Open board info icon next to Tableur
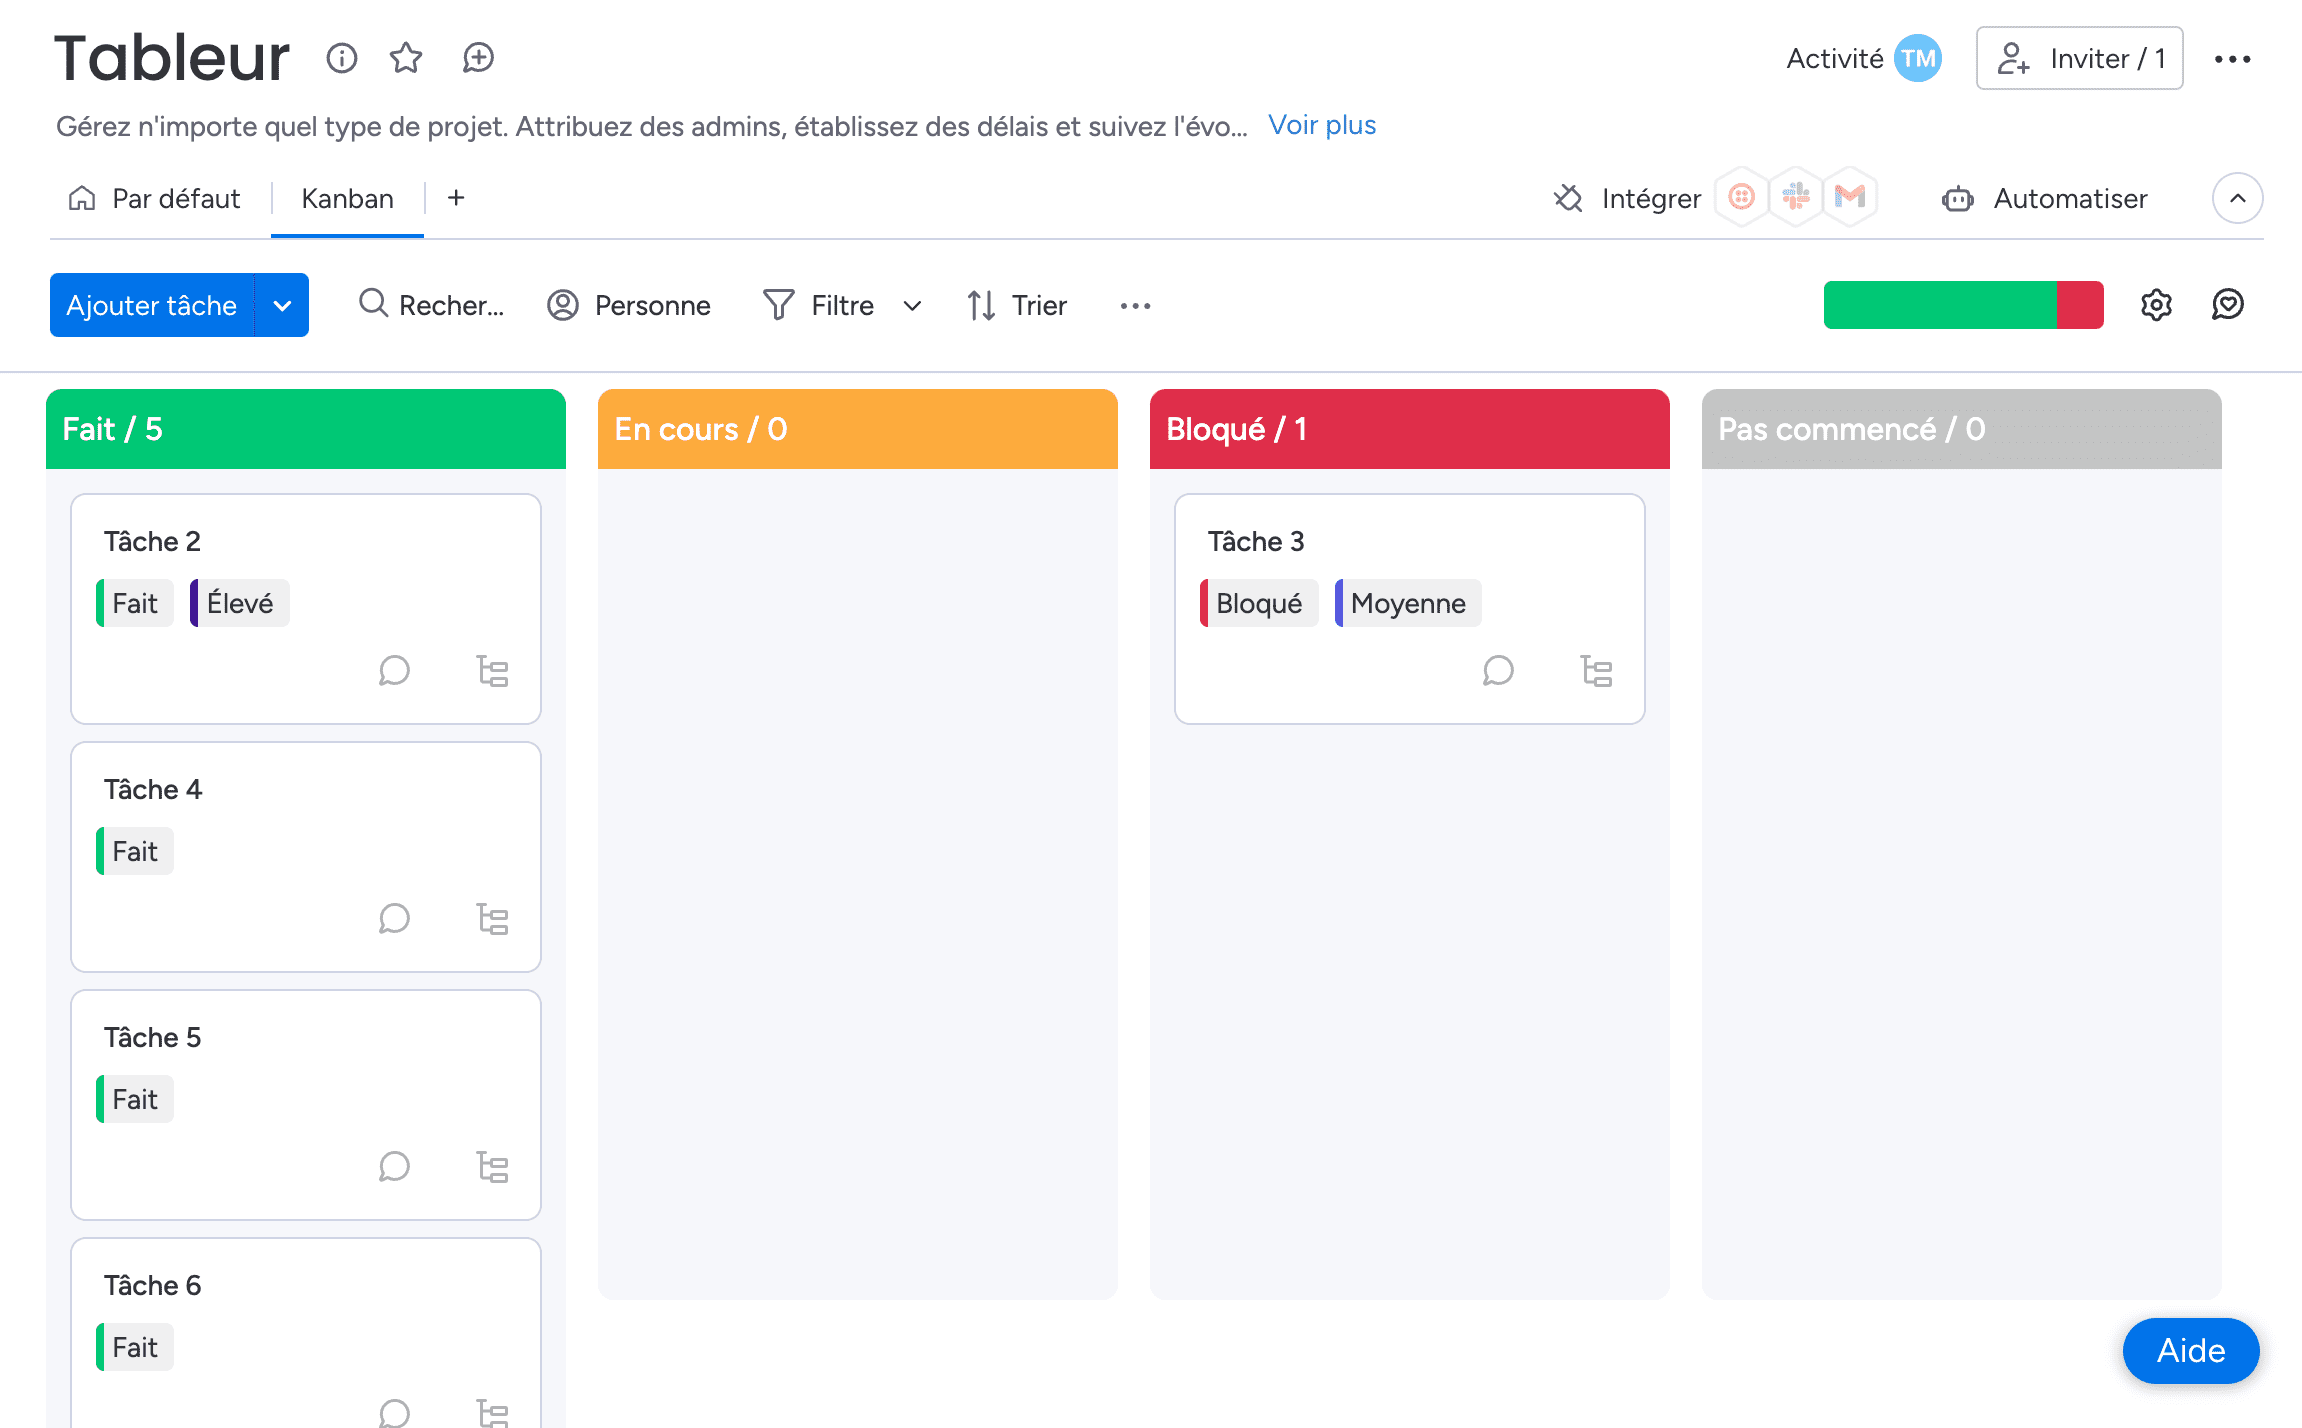This screenshot has width=2302, height=1428. [x=342, y=58]
